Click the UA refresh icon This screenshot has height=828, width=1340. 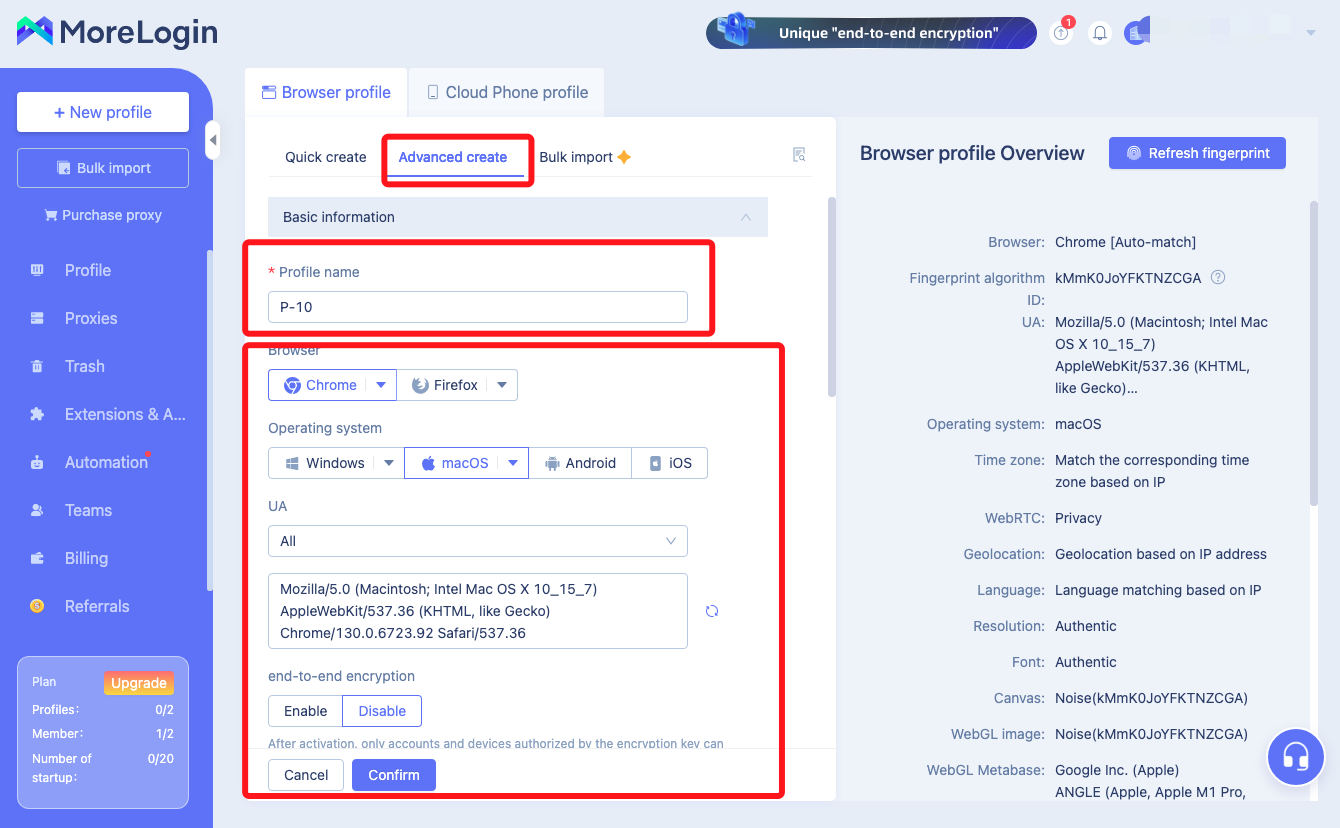pos(712,611)
